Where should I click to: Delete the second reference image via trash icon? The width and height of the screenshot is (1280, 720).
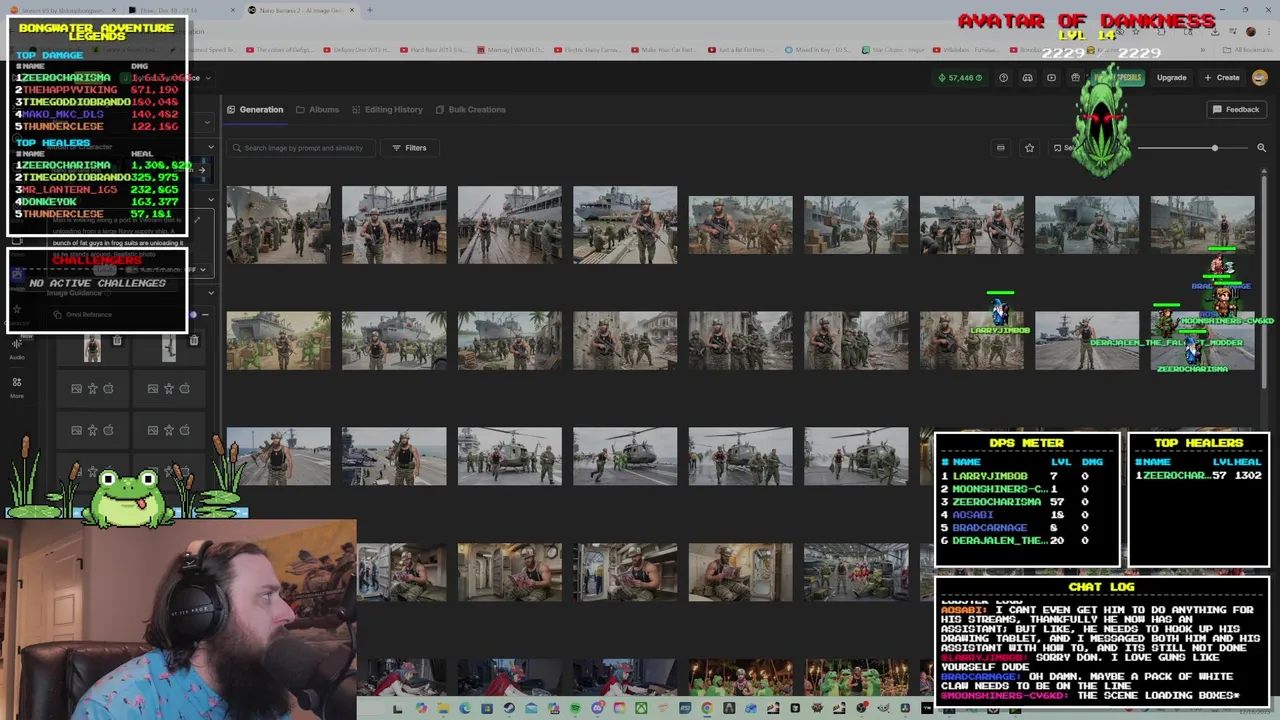(x=193, y=341)
